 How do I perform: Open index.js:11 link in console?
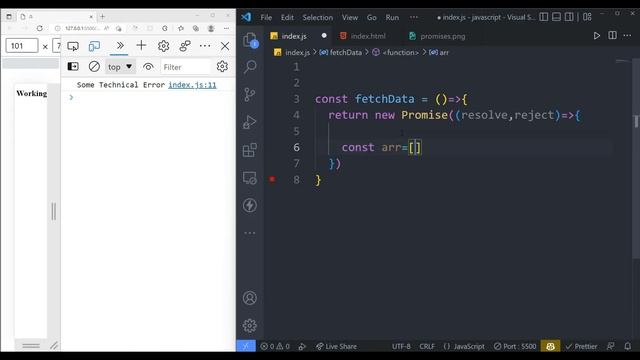point(192,85)
